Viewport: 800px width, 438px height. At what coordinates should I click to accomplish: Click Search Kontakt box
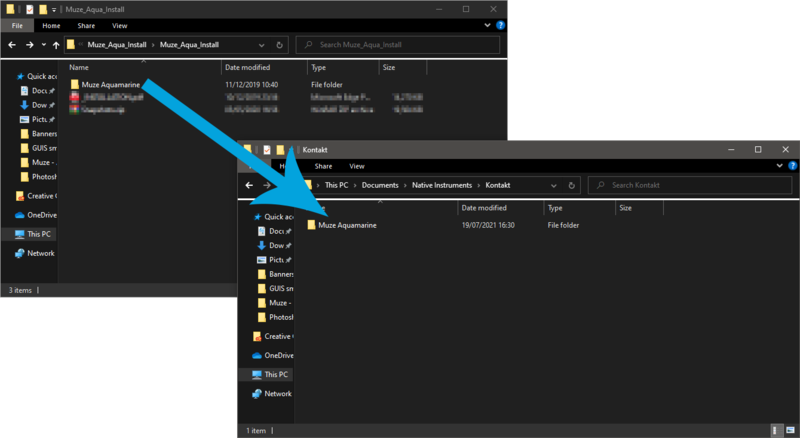690,185
